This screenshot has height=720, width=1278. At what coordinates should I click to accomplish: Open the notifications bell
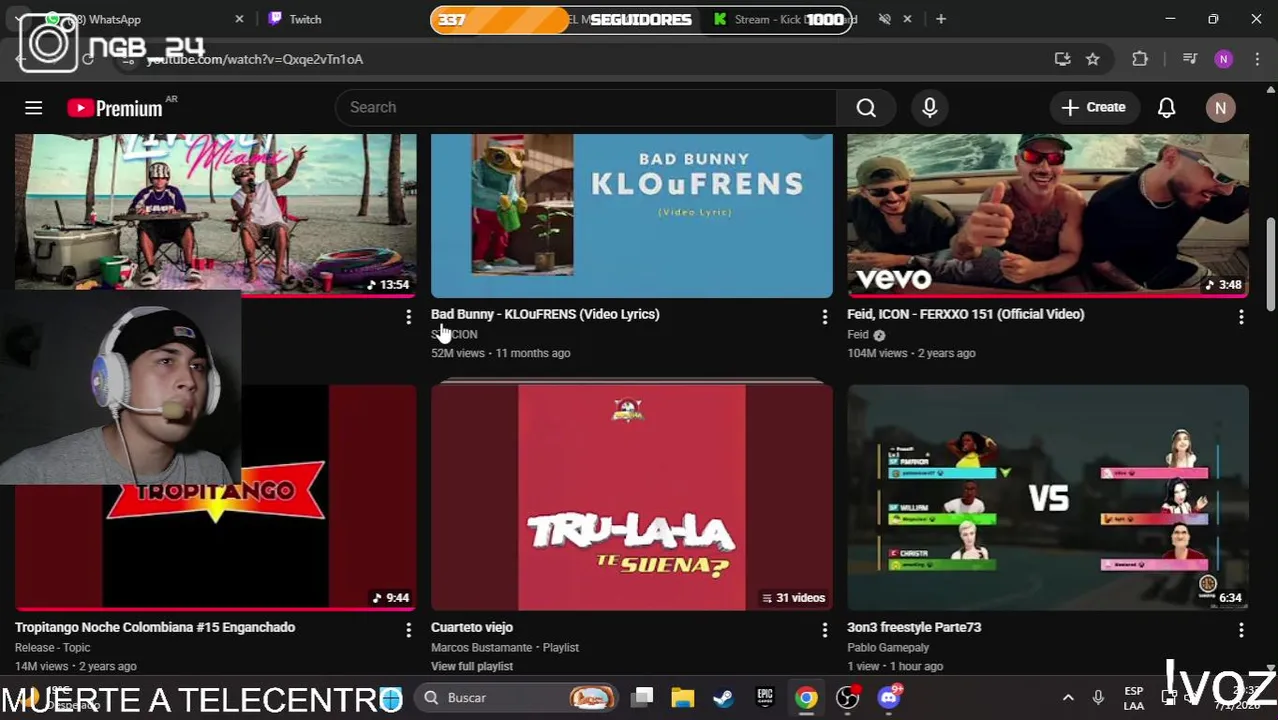pyautogui.click(x=1166, y=107)
